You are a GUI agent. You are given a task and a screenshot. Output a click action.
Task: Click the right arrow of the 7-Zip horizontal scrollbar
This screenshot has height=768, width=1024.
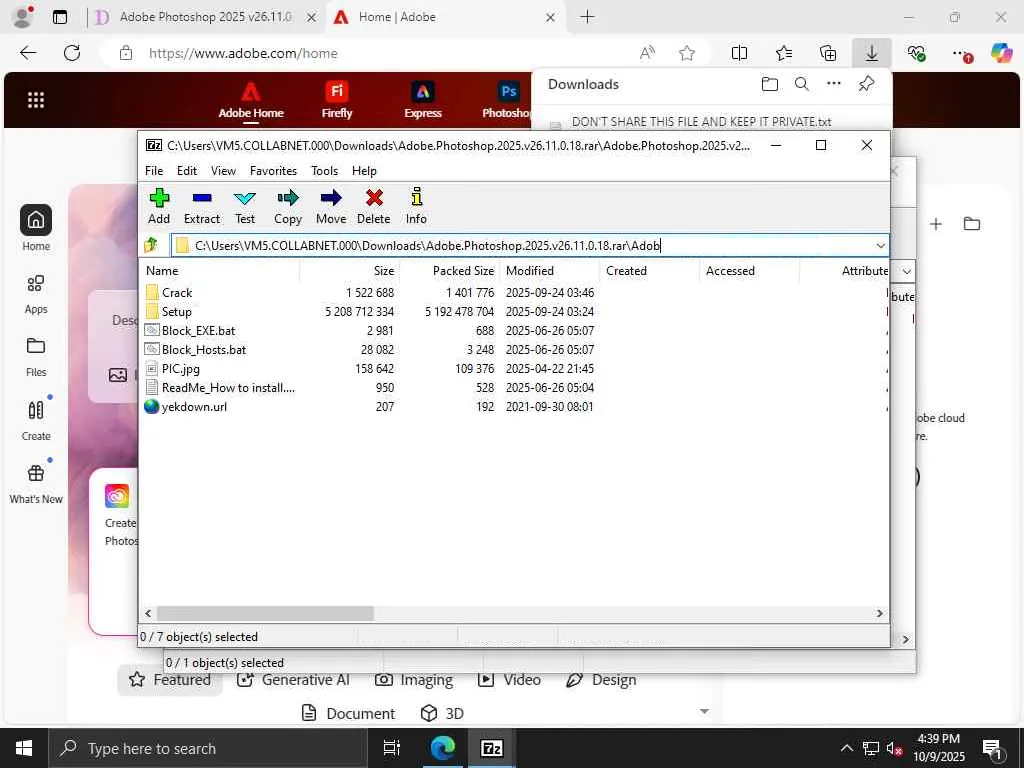(880, 613)
